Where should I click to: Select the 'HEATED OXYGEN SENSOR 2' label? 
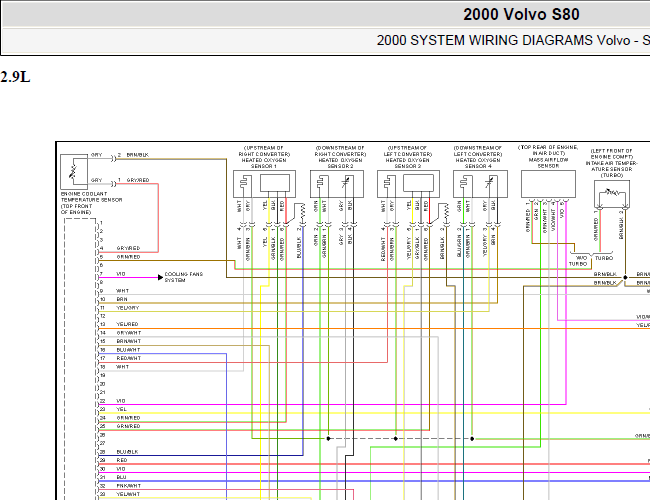pyautogui.click(x=340, y=163)
